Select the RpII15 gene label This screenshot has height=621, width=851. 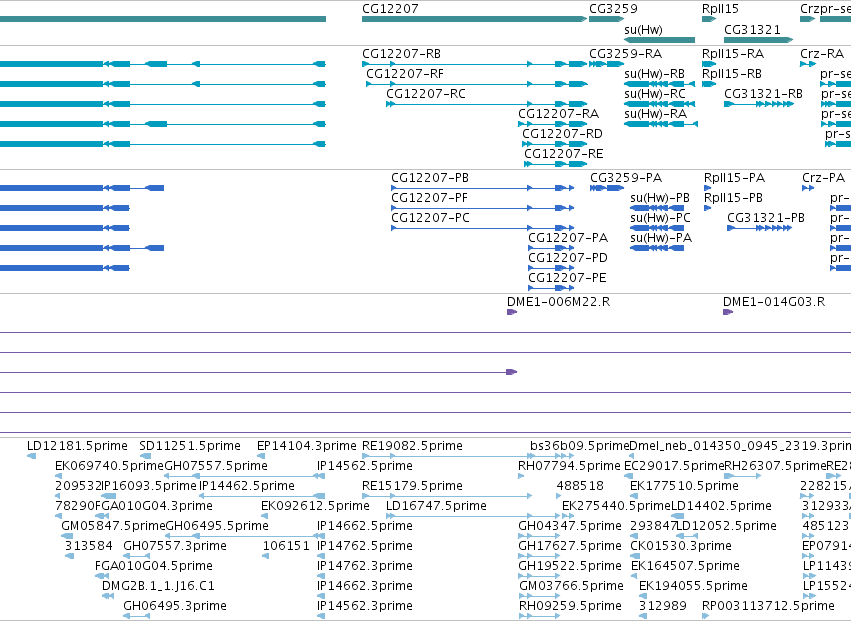coord(720,9)
